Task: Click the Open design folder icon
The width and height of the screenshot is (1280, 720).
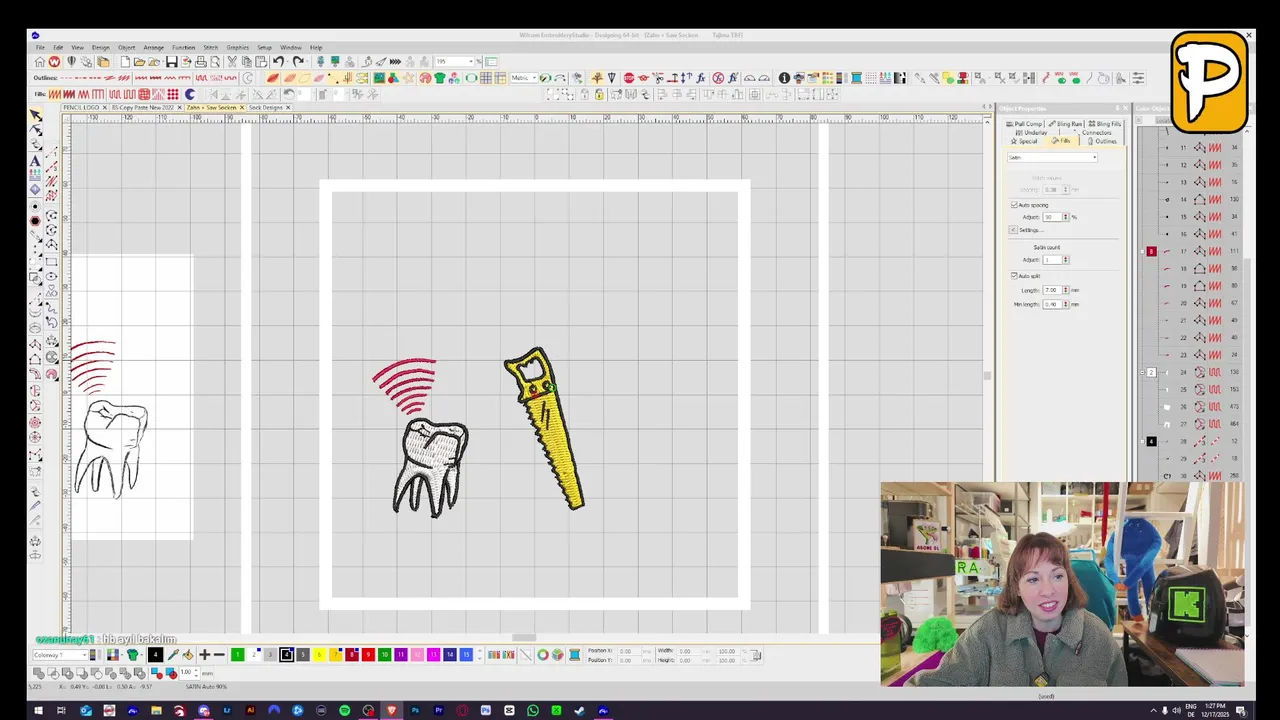Action: [140, 62]
